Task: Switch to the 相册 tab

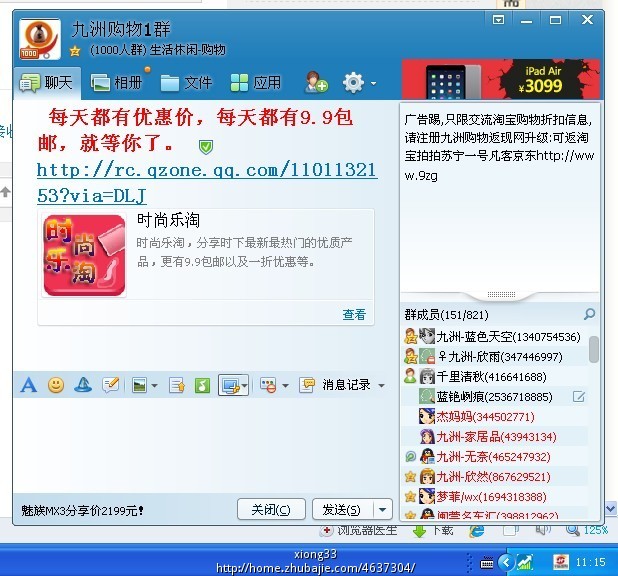Action: 117,83
